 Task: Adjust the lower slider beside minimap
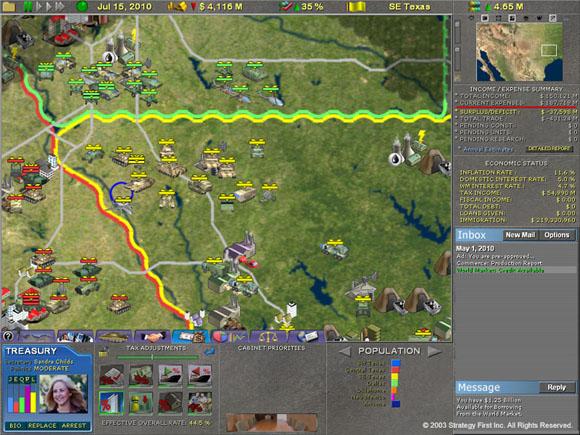tap(458, 58)
